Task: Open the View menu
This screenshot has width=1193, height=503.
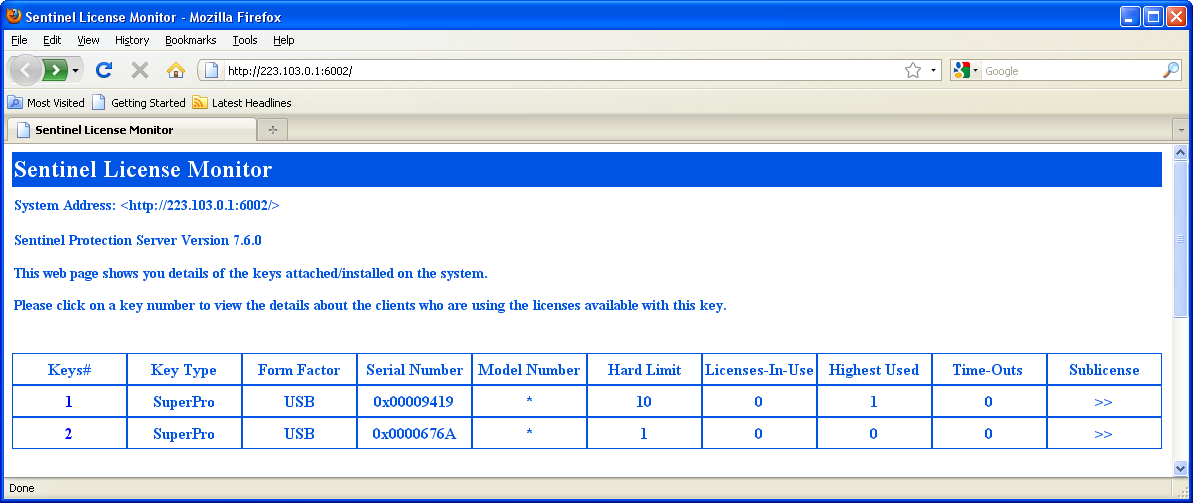Action: pos(88,40)
